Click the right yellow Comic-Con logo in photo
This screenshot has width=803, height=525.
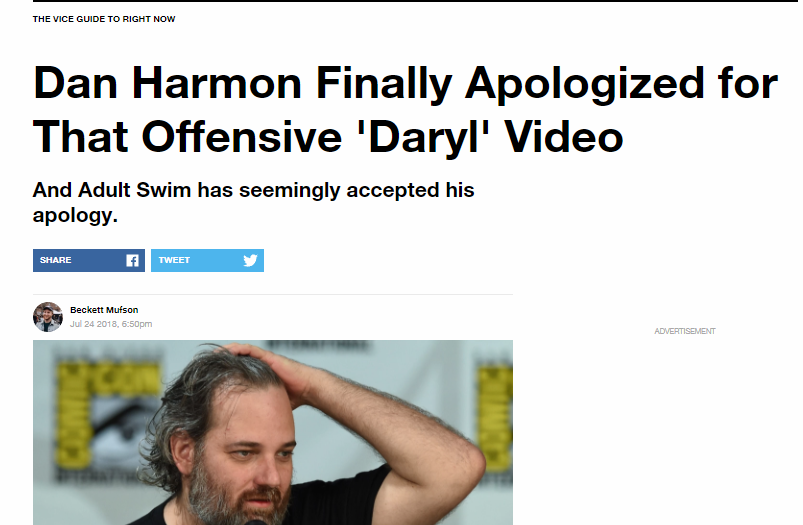pos(495,417)
